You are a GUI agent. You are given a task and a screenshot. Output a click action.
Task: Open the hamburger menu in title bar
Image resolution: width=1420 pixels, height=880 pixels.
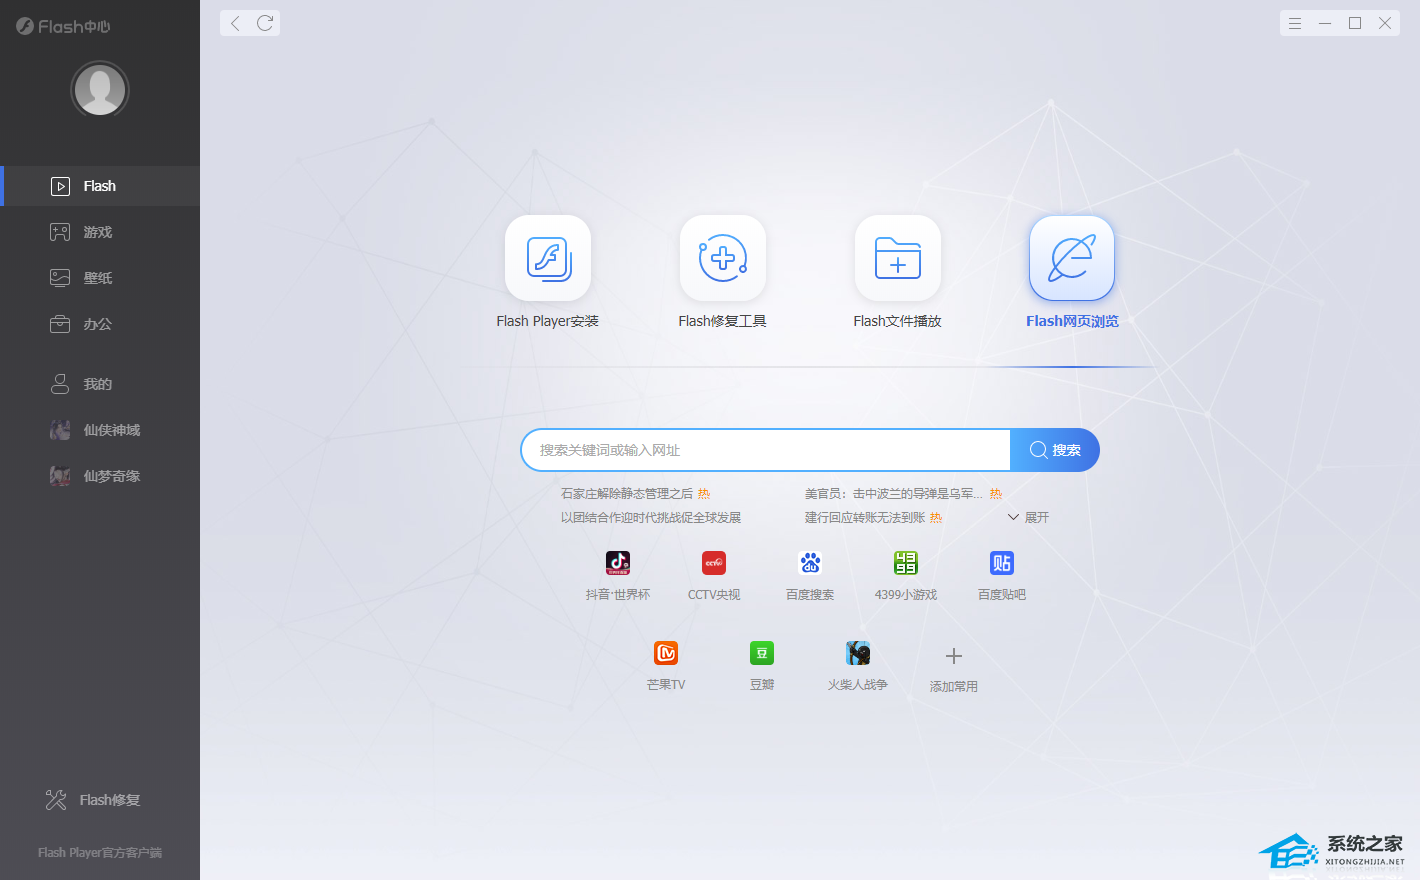click(x=1295, y=23)
